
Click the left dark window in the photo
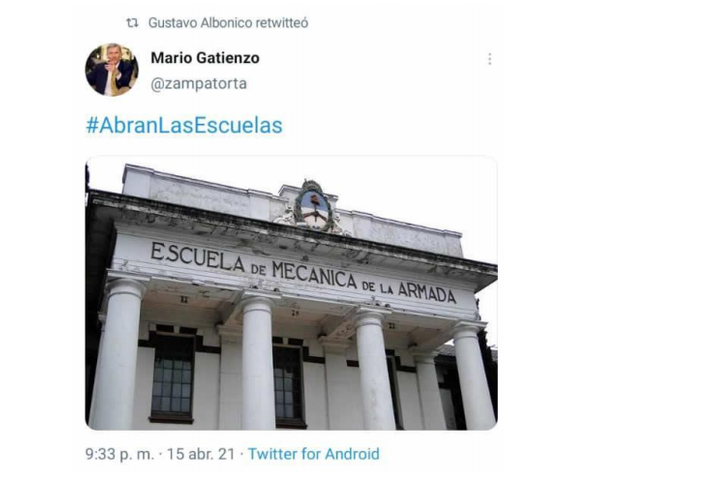tap(172, 377)
